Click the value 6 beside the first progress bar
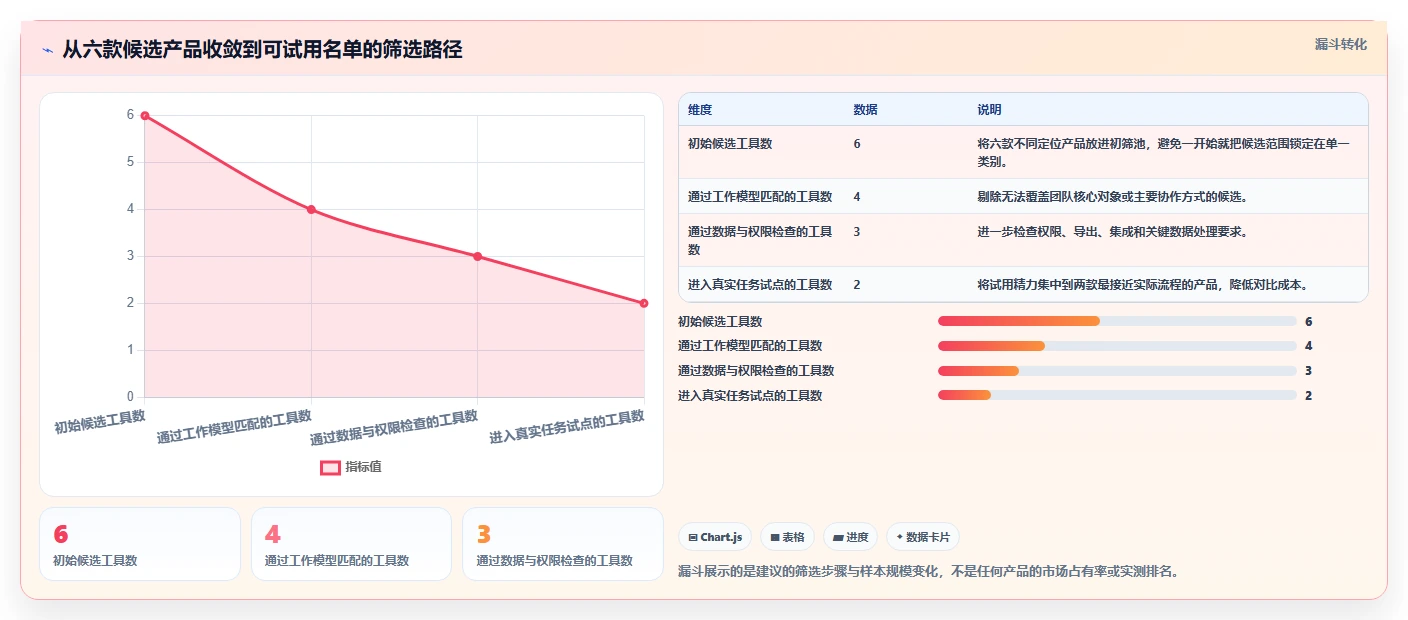1408x620 pixels. pyautogui.click(x=1308, y=321)
